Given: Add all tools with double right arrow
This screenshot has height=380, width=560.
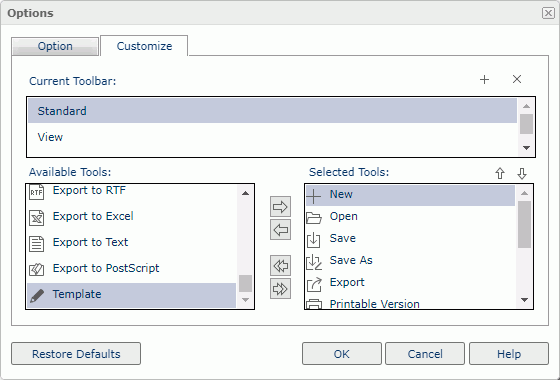Looking at the screenshot, I should [280, 289].
